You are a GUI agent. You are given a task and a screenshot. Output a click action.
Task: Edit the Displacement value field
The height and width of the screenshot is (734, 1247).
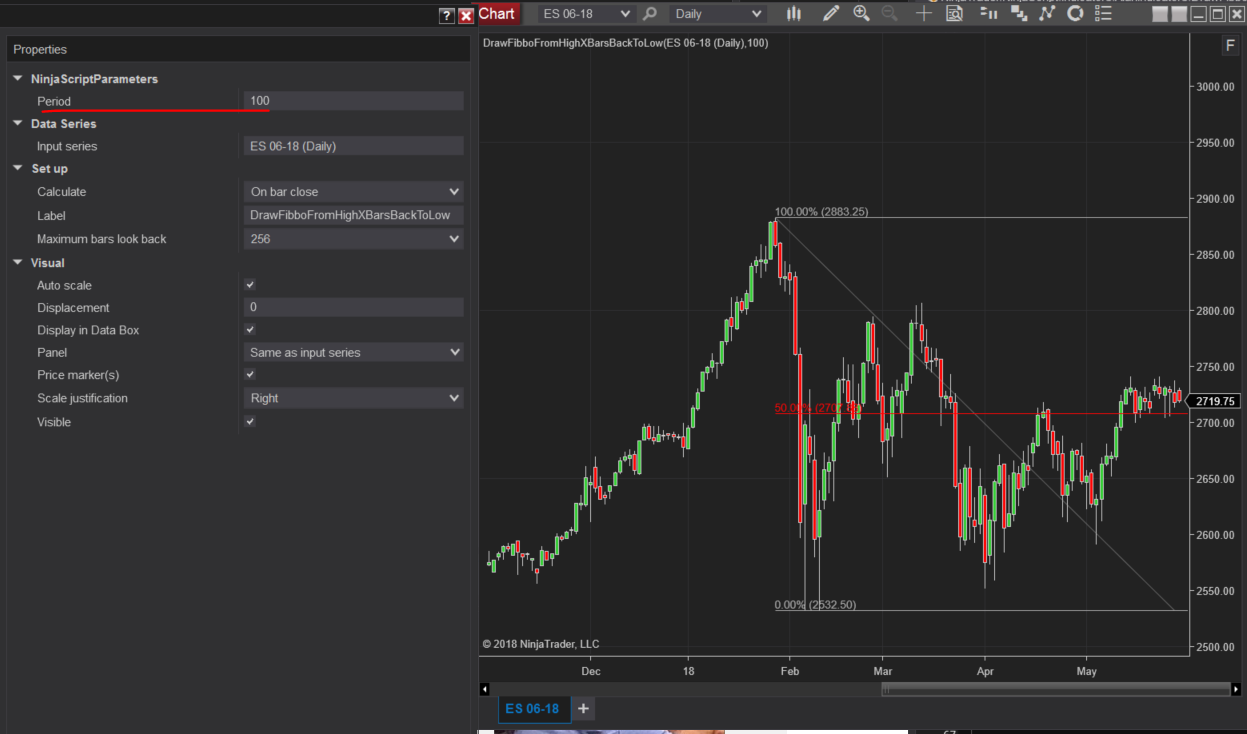coord(353,307)
